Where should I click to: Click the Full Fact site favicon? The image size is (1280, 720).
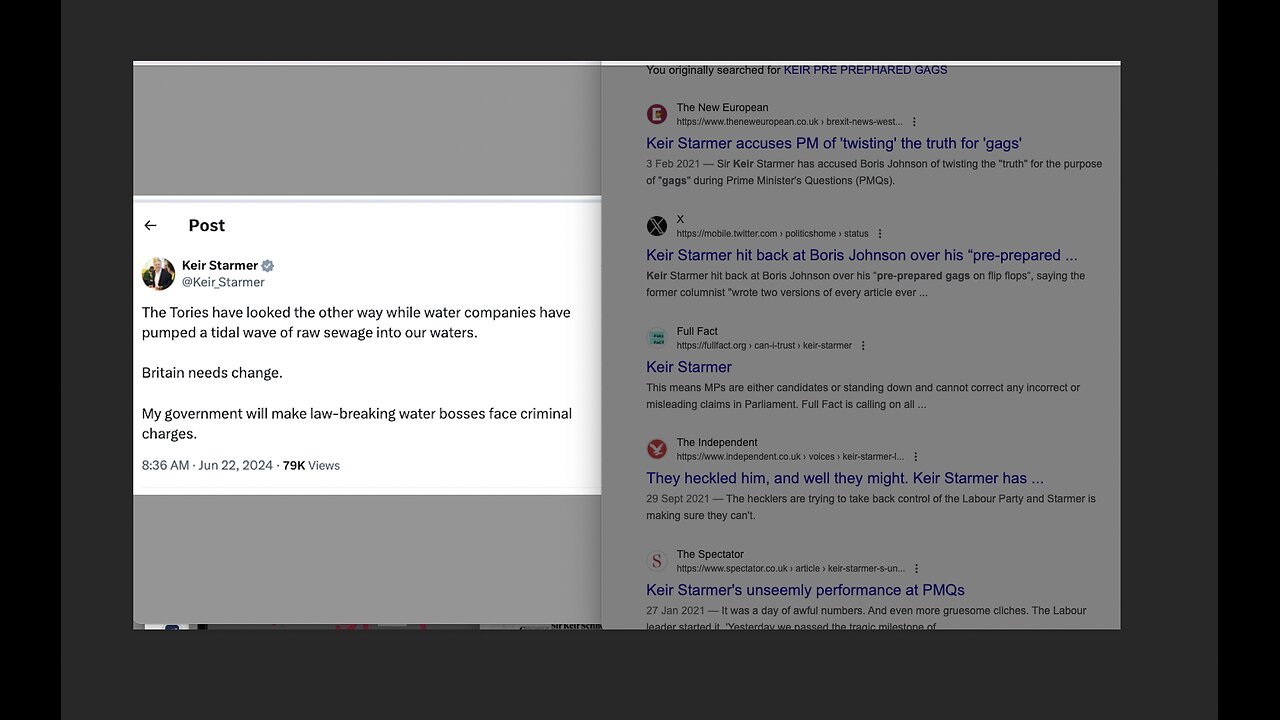pyautogui.click(x=657, y=338)
